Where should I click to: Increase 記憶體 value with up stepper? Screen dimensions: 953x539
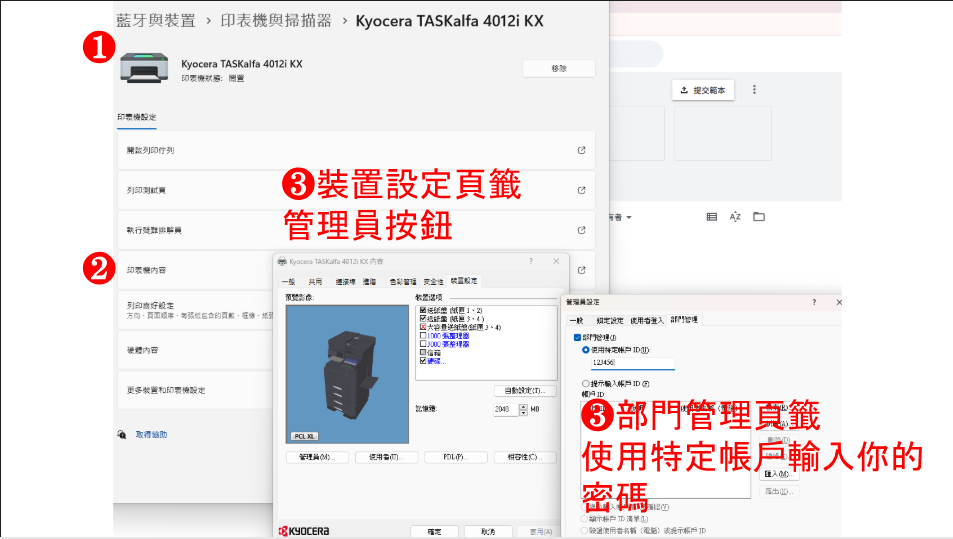pyautogui.click(x=523, y=407)
